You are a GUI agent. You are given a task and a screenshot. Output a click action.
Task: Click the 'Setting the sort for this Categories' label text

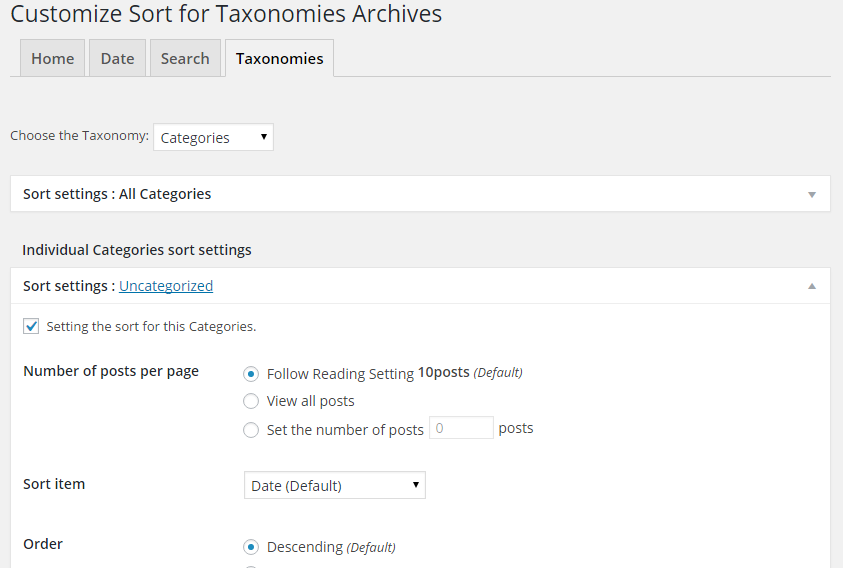click(x=151, y=326)
